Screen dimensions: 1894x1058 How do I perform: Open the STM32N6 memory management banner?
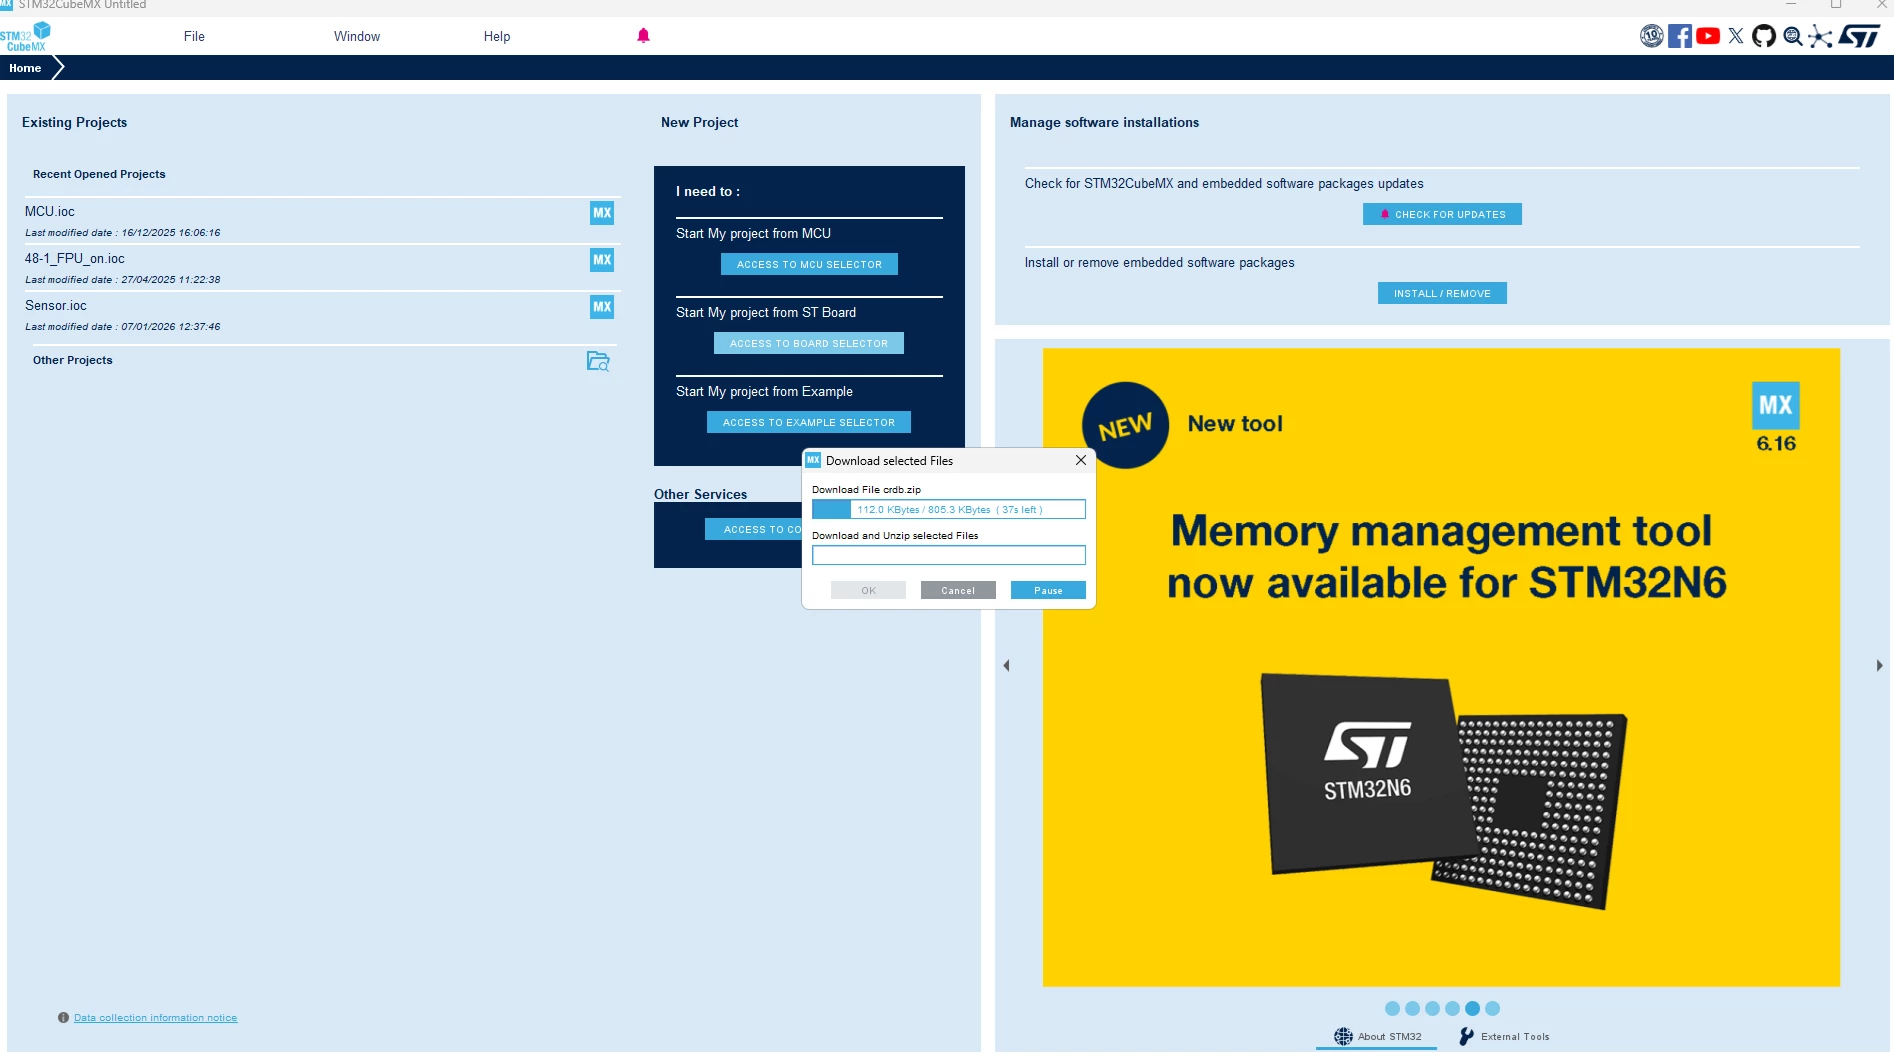pos(1441,667)
